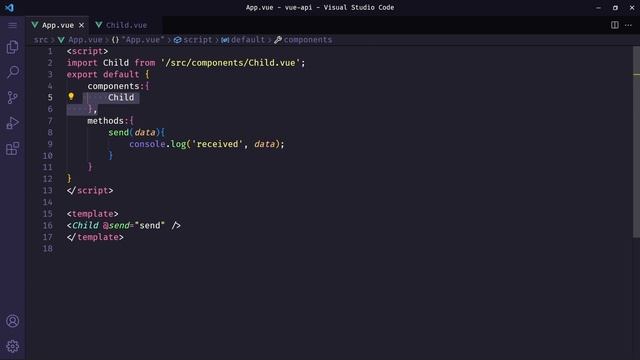Click the '/src/components/Child.vue' path string
Image resolution: width=640 pixels, height=360 pixels.
(x=231, y=63)
